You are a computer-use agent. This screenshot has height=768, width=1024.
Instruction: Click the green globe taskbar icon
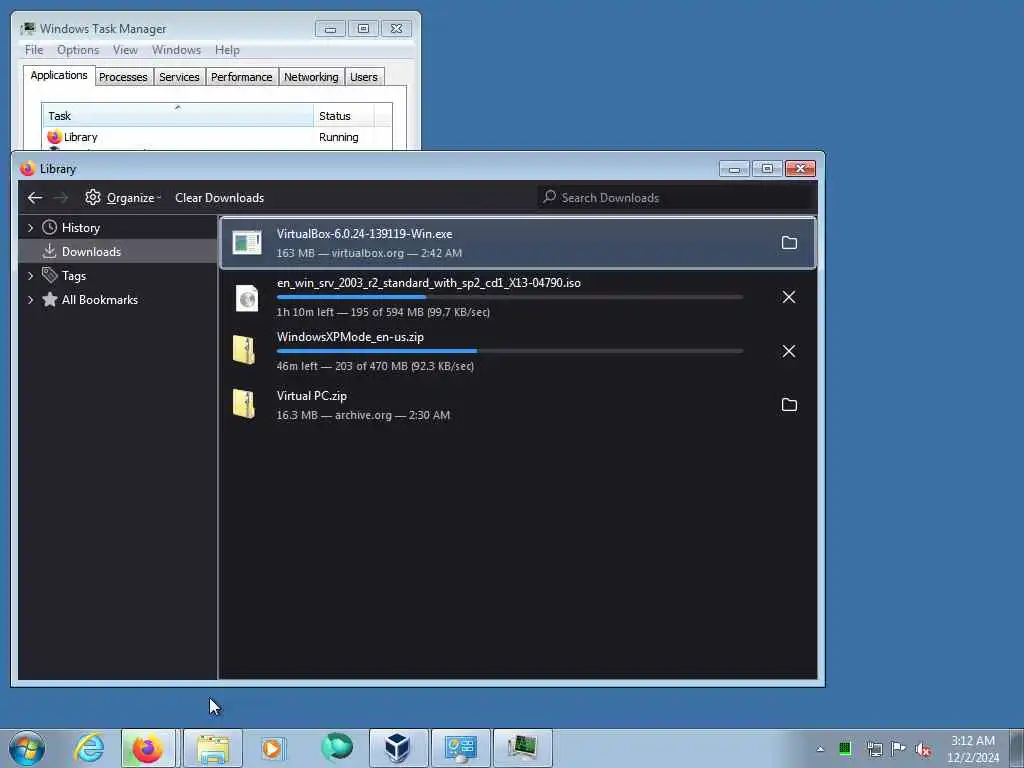coord(337,748)
